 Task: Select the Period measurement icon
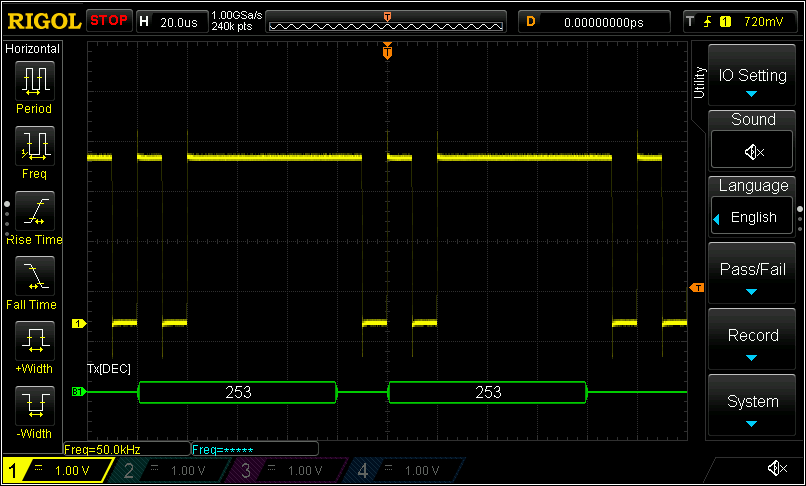click(x=34, y=81)
